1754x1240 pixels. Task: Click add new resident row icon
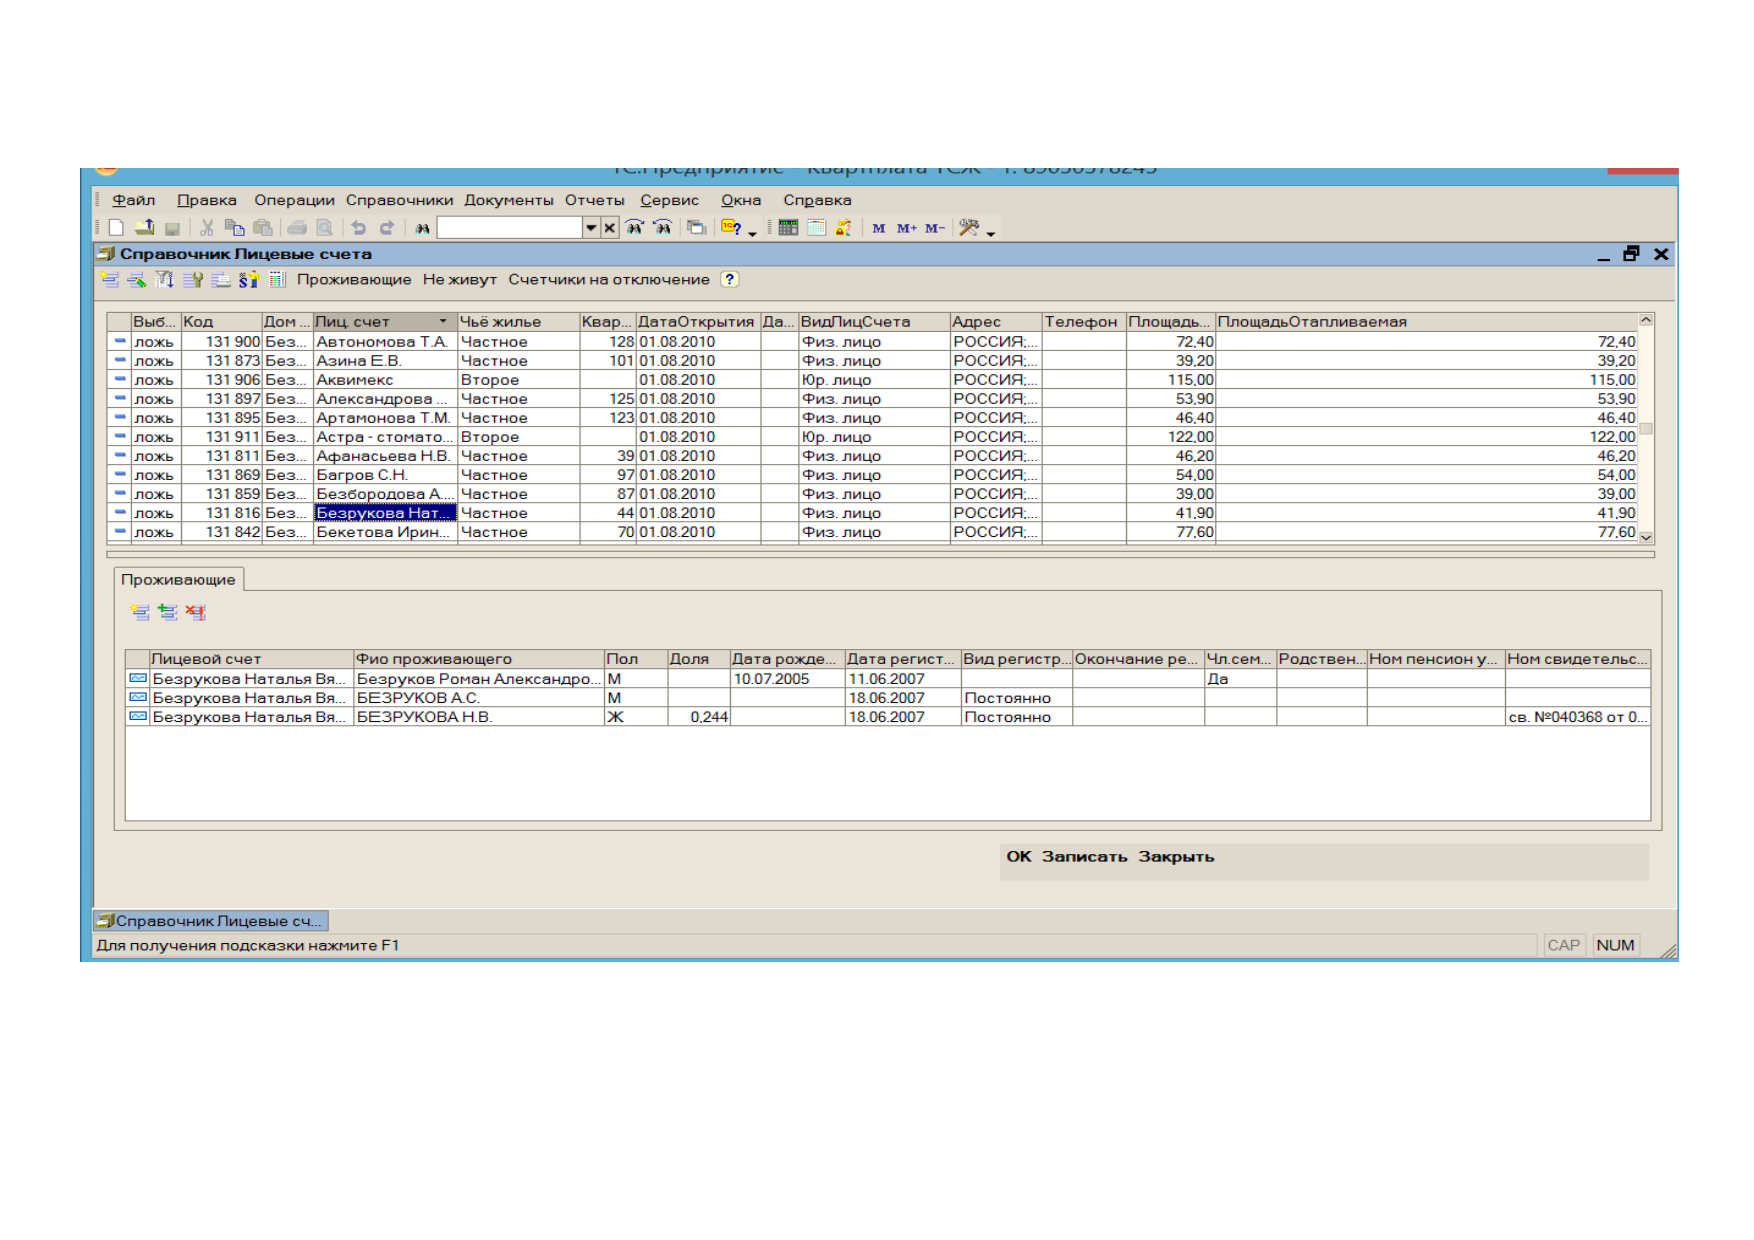[x=140, y=613]
